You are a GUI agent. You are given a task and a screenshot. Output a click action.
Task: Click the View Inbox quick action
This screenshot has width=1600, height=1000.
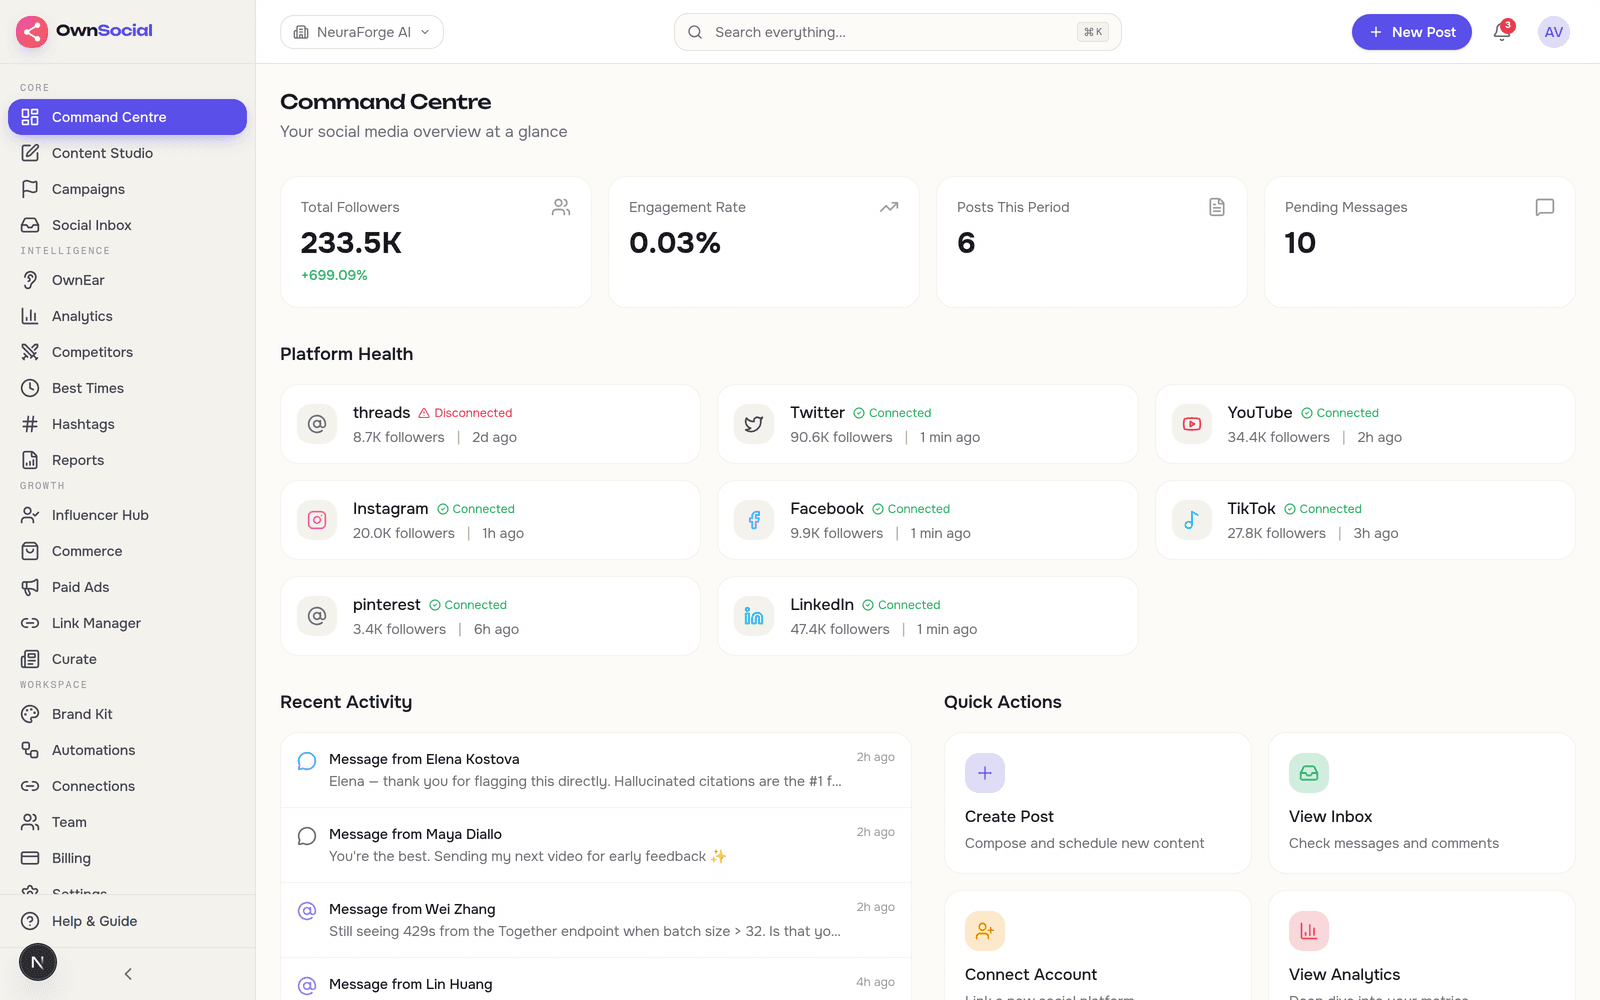[1422, 803]
